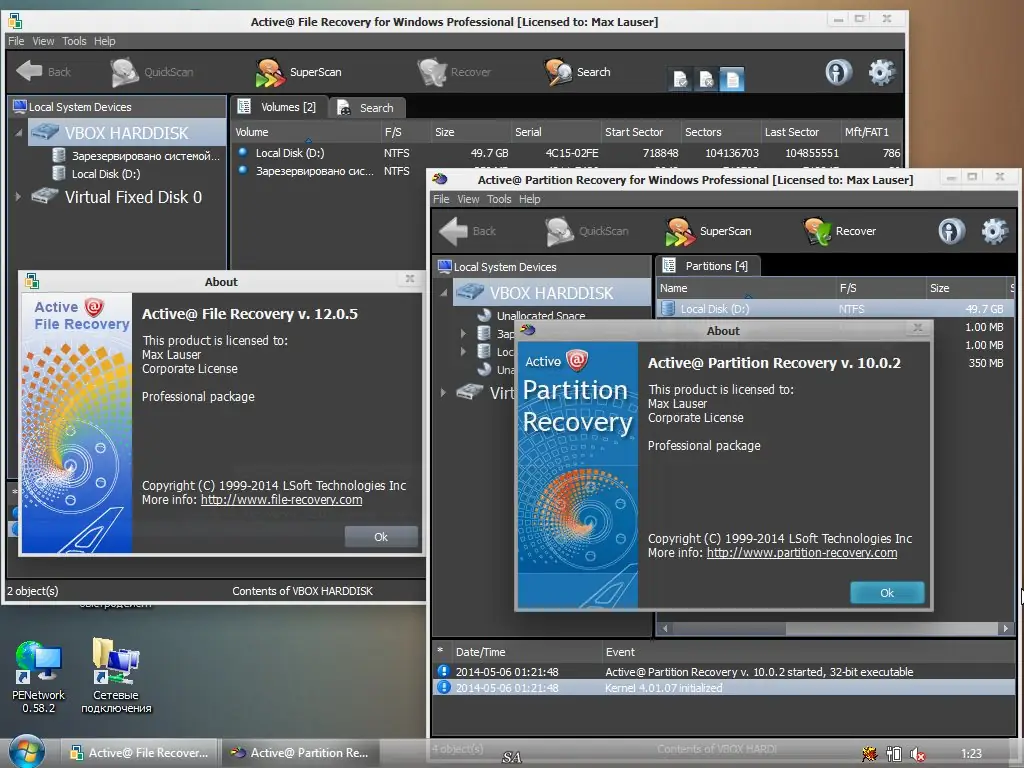Screen dimensions: 1024x768
Task: Start QuickScan in File Recovery window
Action: pyautogui.click(x=152, y=72)
